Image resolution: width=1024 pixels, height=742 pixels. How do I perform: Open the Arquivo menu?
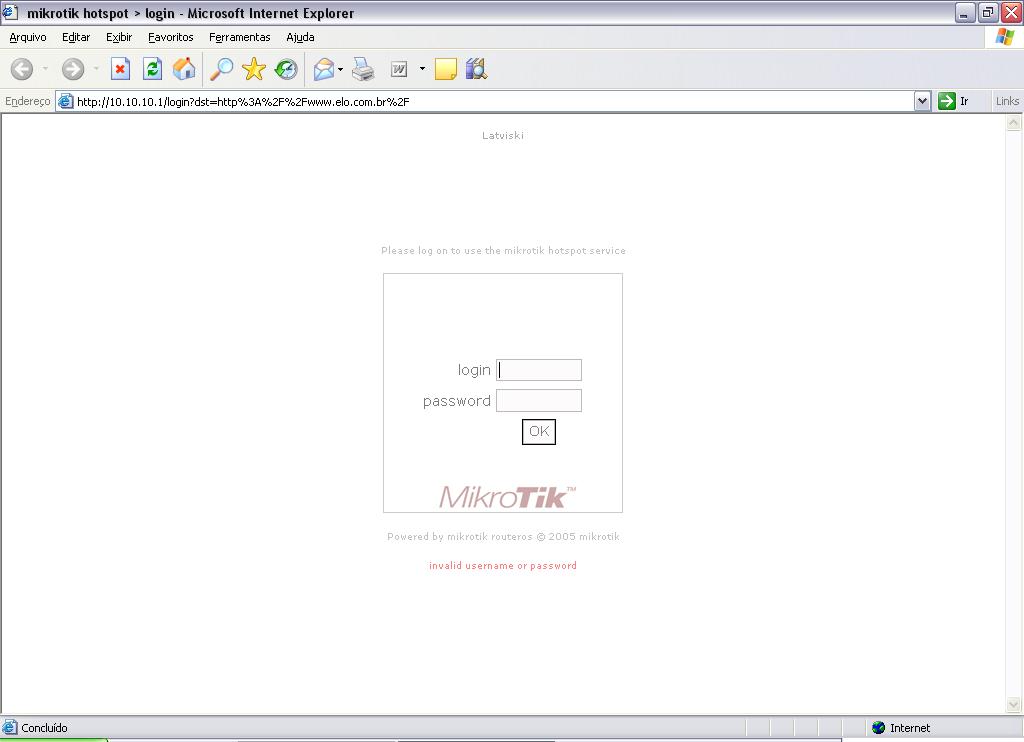click(27, 37)
